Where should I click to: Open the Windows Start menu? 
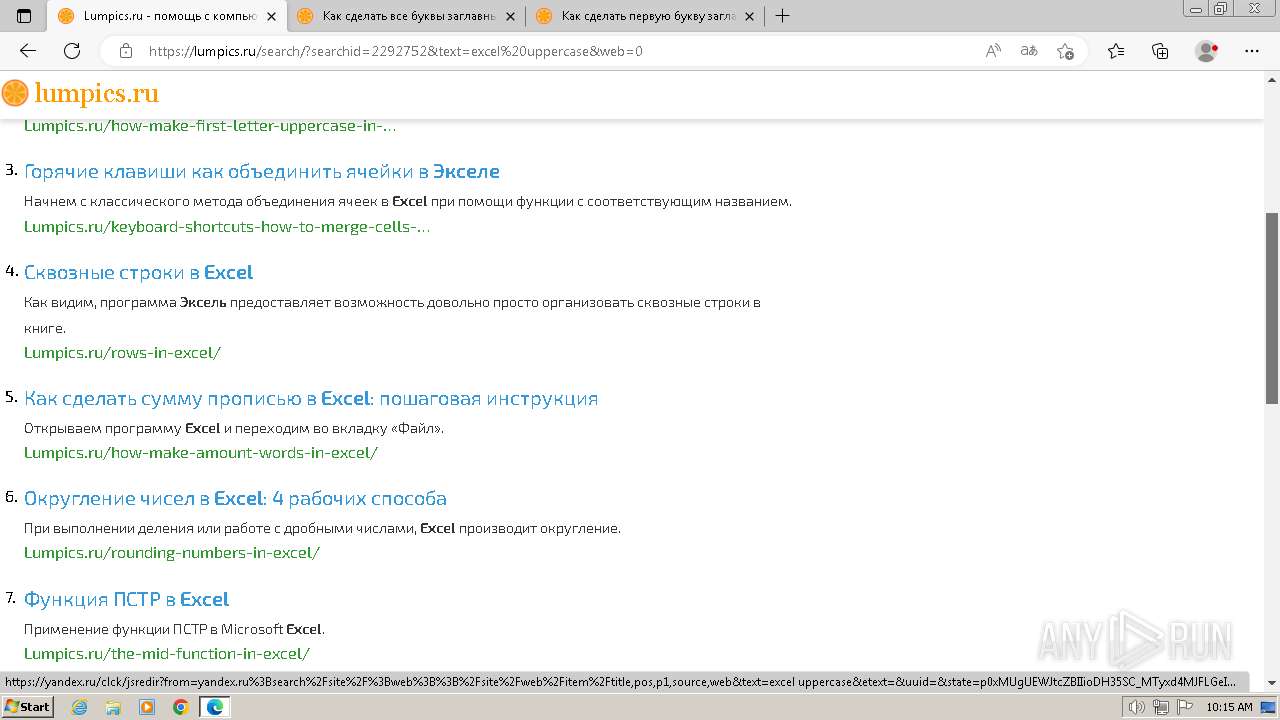(27, 707)
